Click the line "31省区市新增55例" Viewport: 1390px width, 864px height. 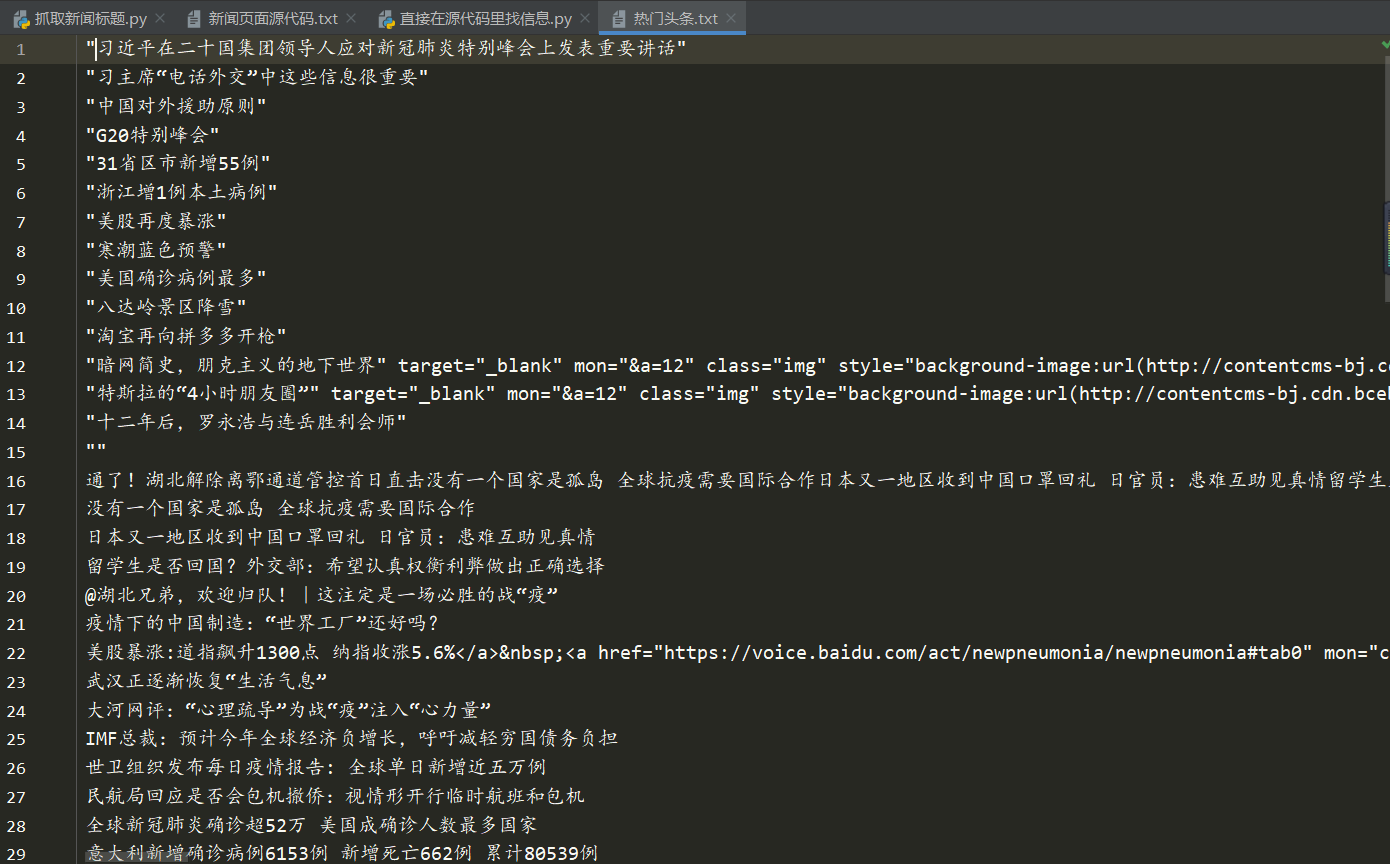pos(178,163)
